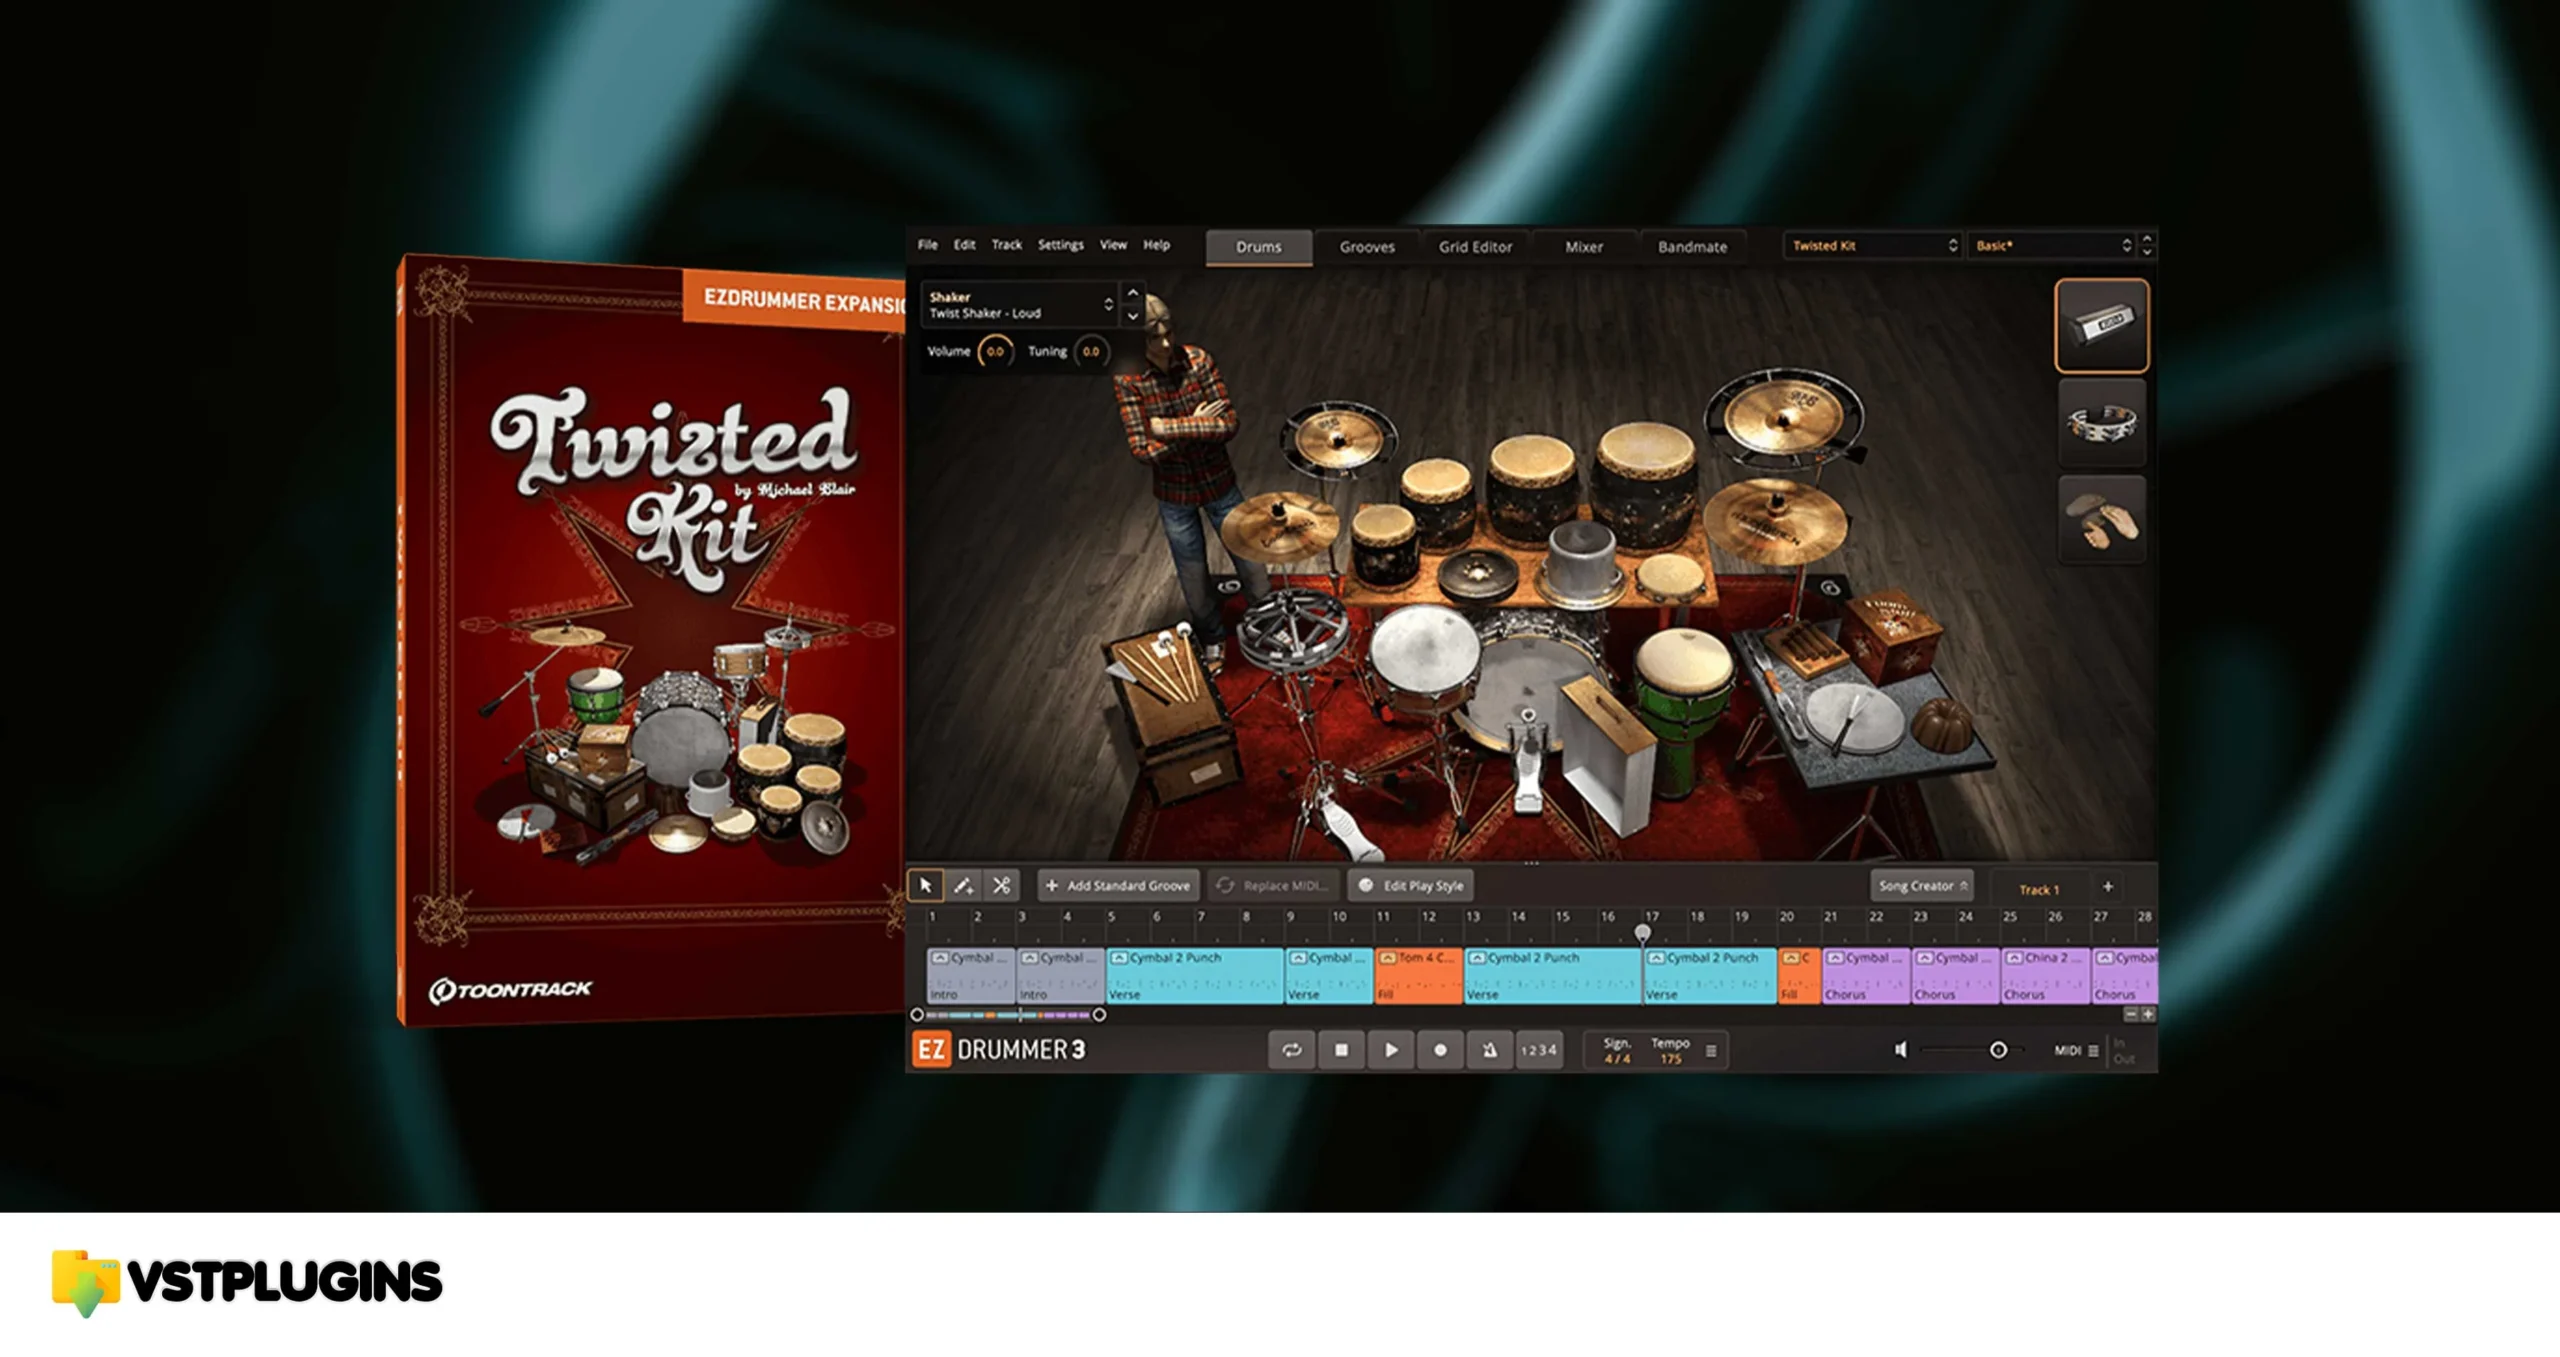
Task: Step to next kit preset, top-right arrow
Action: (2146, 252)
